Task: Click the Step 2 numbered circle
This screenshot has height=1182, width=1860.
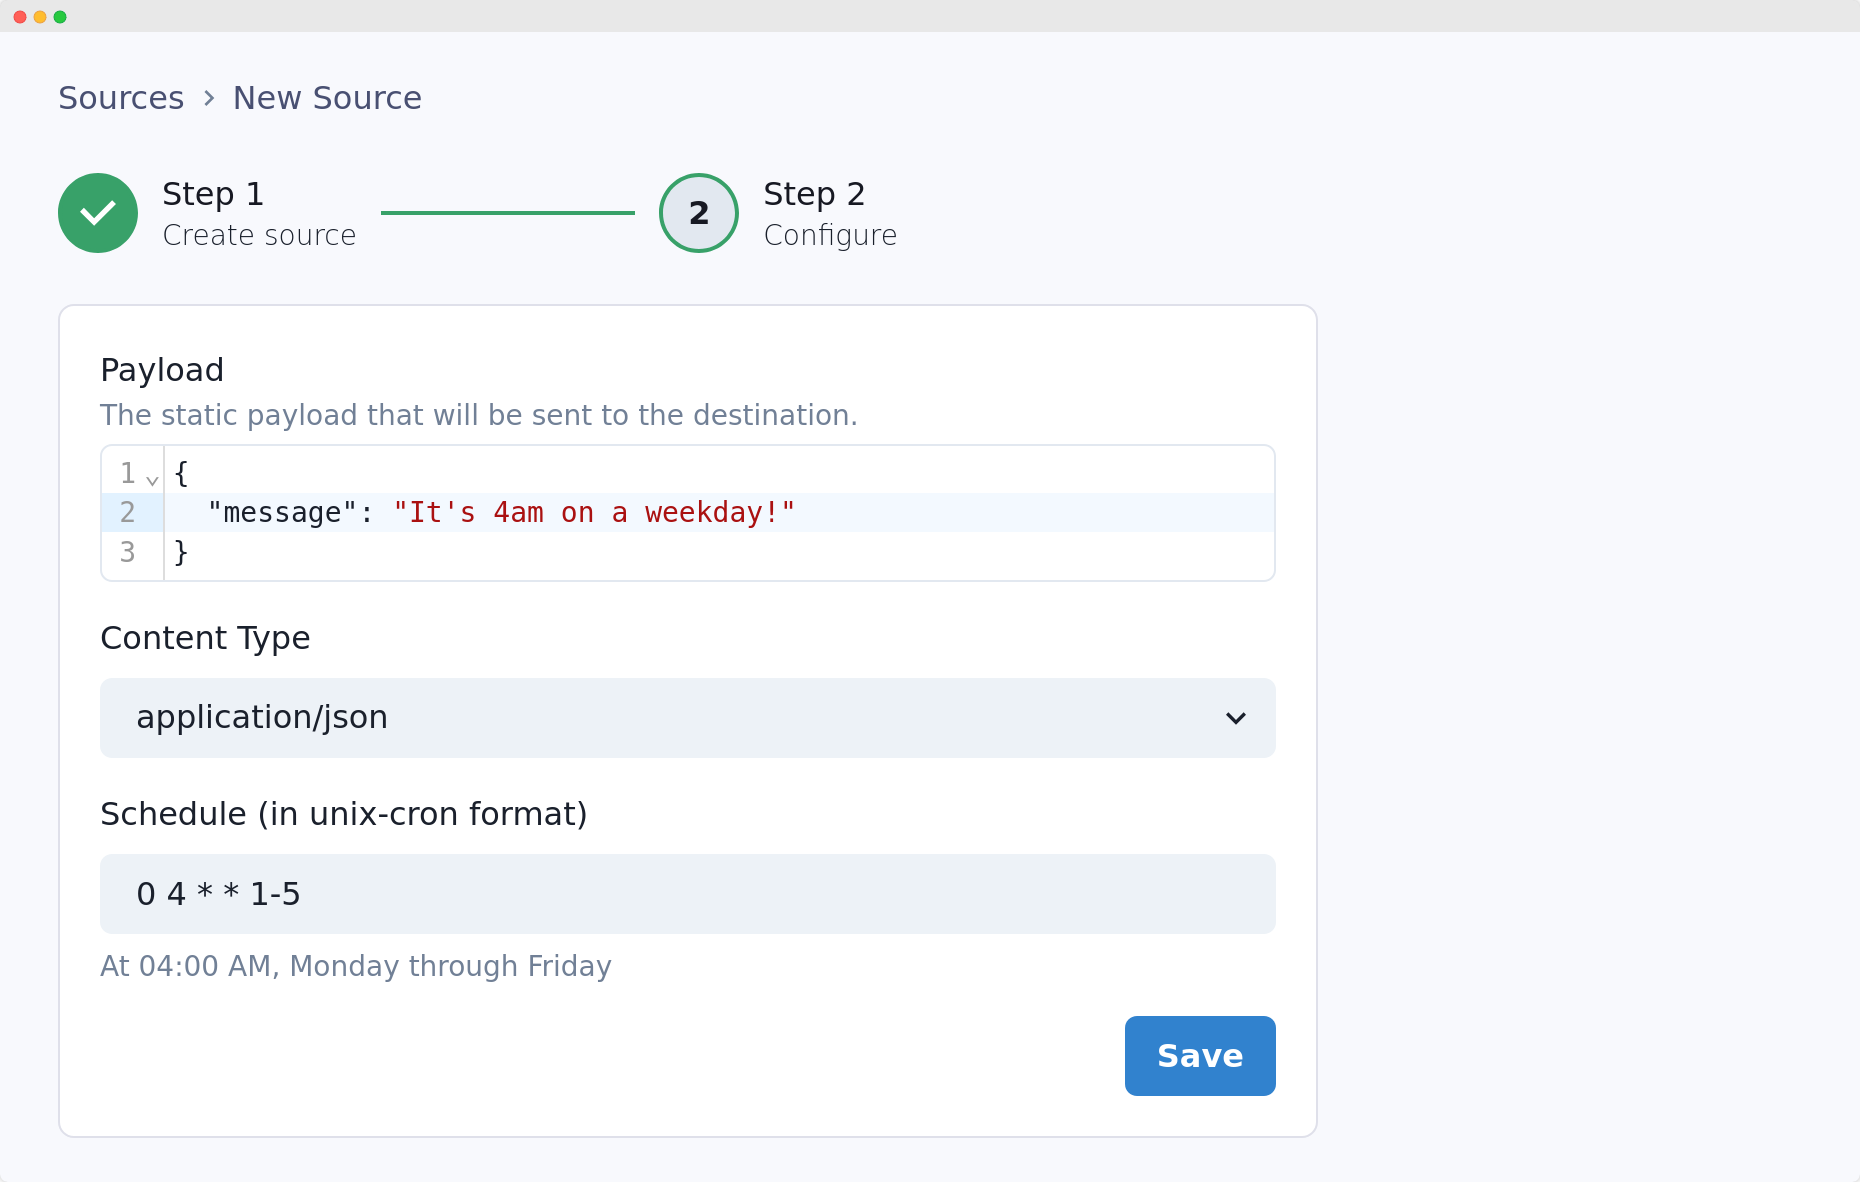Action: tap(698, 213)
